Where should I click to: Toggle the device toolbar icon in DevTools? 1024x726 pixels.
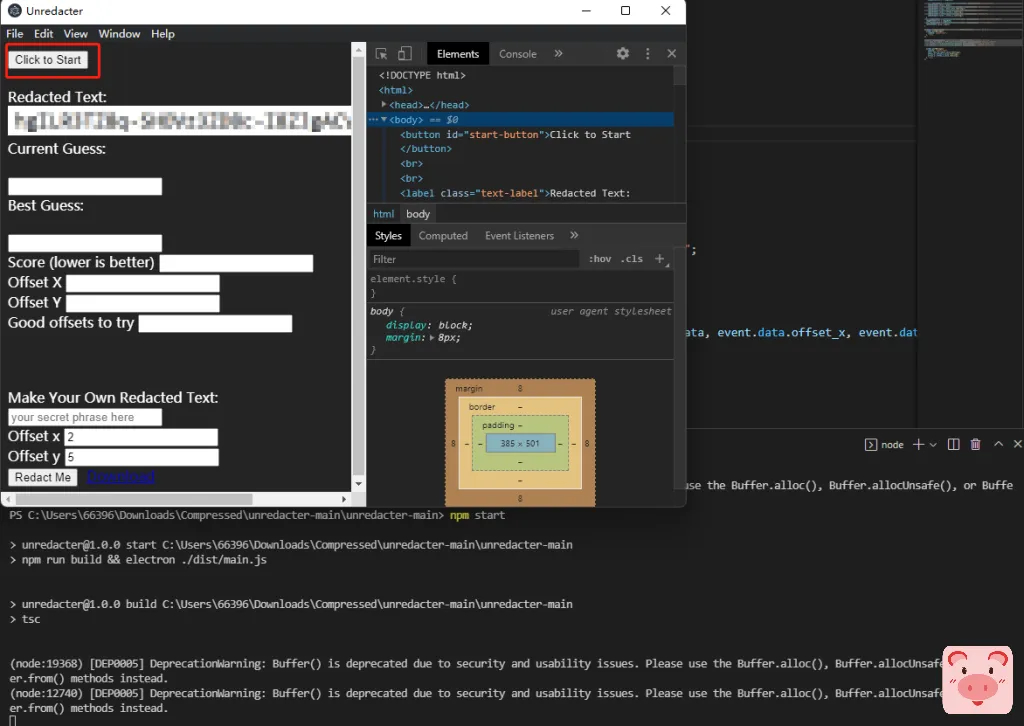[405, 54]
